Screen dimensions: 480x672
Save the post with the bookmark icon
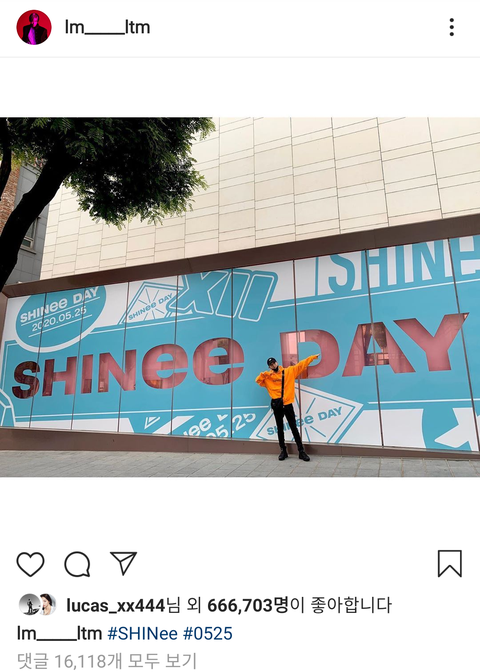(450, 564)
